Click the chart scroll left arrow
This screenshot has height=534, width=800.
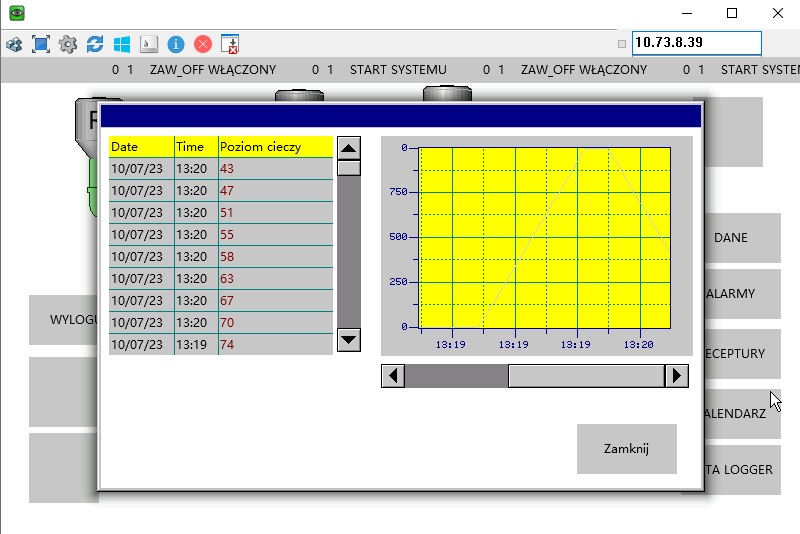(x=393, y=376)
